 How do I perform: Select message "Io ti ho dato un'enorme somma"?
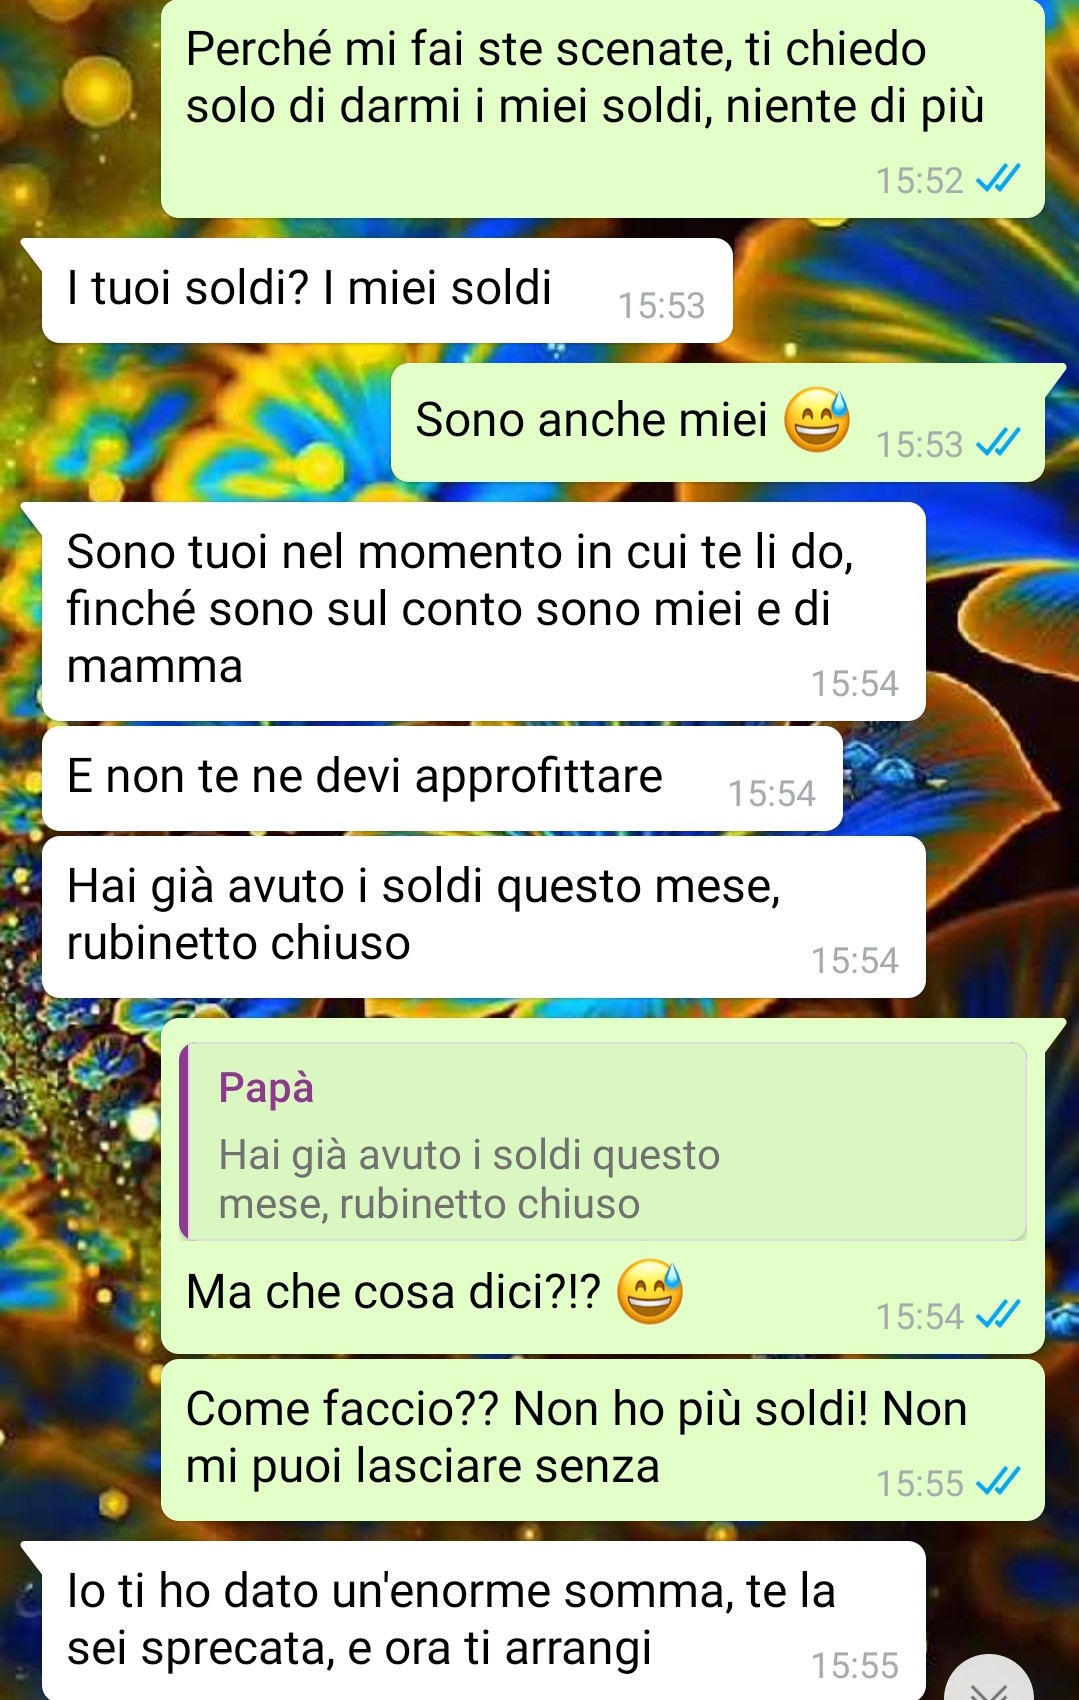[x=484, y=1621]
